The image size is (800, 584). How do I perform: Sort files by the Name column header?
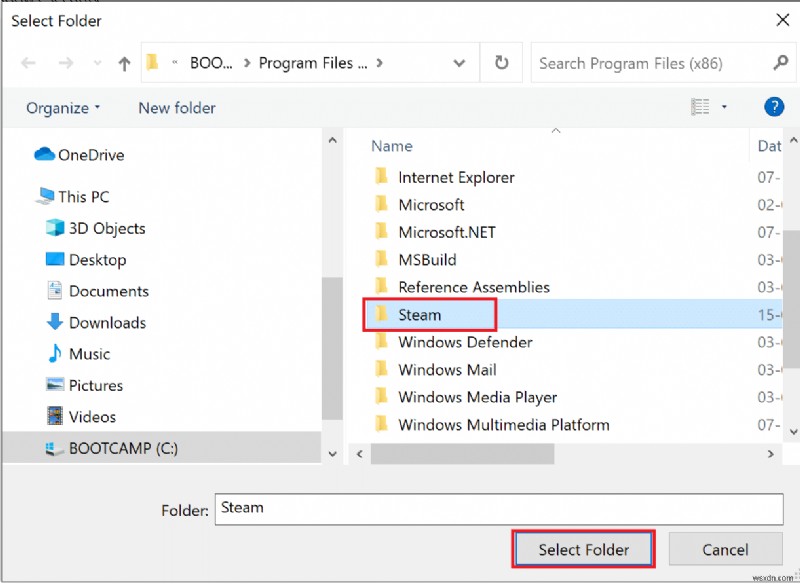(392, 146)
